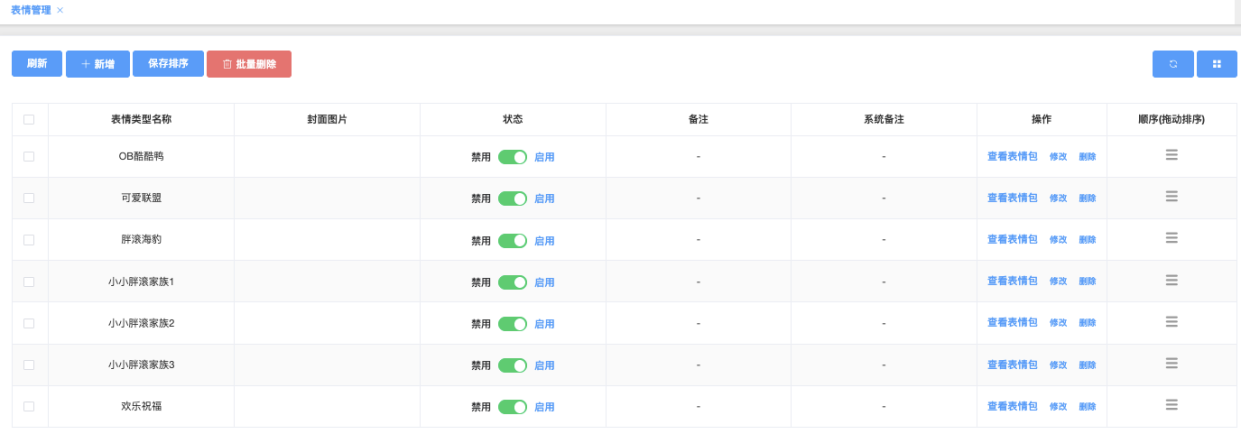Click drag handle icon for OB酷酷鸭 row
Image resolution: width=1241 pixels, height=434 pixels.
pos(1171,155)
